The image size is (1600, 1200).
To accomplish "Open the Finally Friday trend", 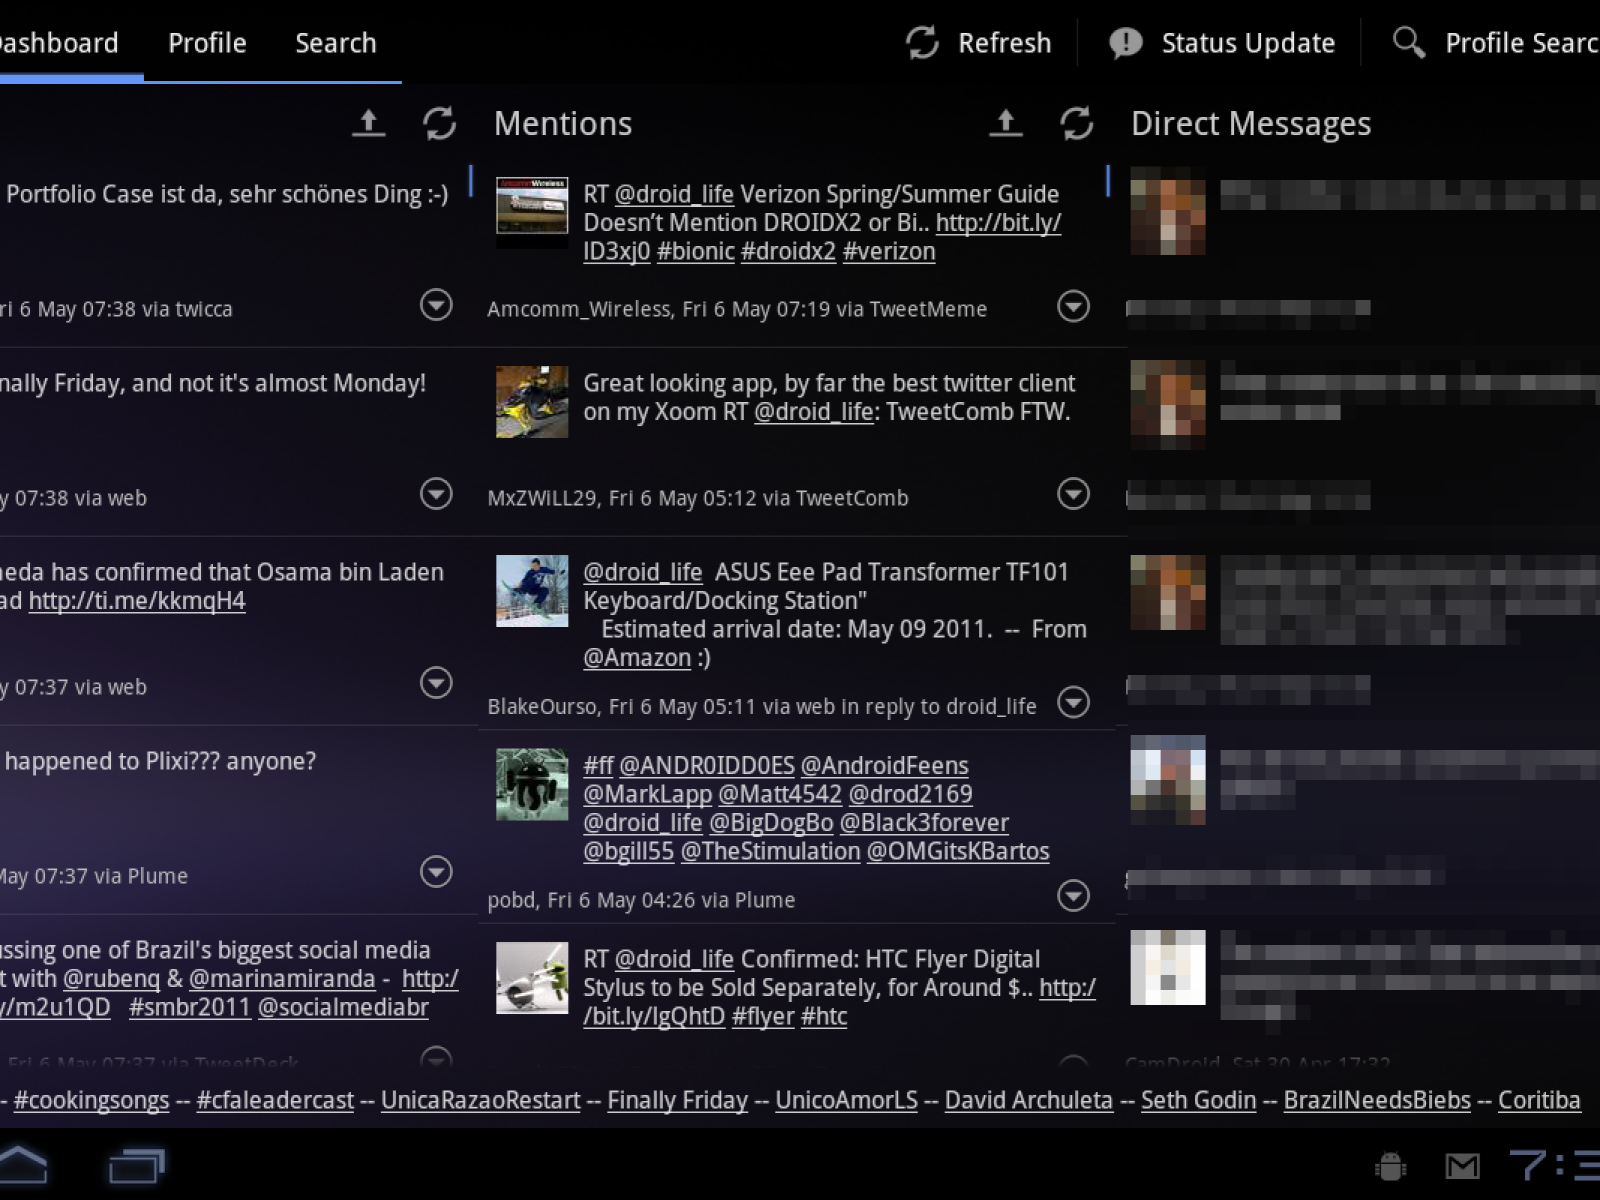I will pyautogui.click(x=678, y=1101).
